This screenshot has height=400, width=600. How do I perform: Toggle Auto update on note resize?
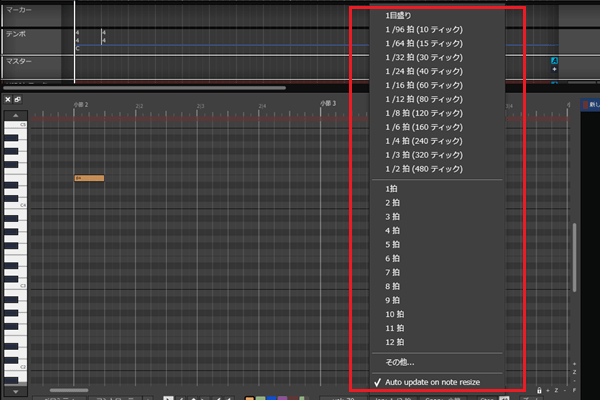point(429,381)
